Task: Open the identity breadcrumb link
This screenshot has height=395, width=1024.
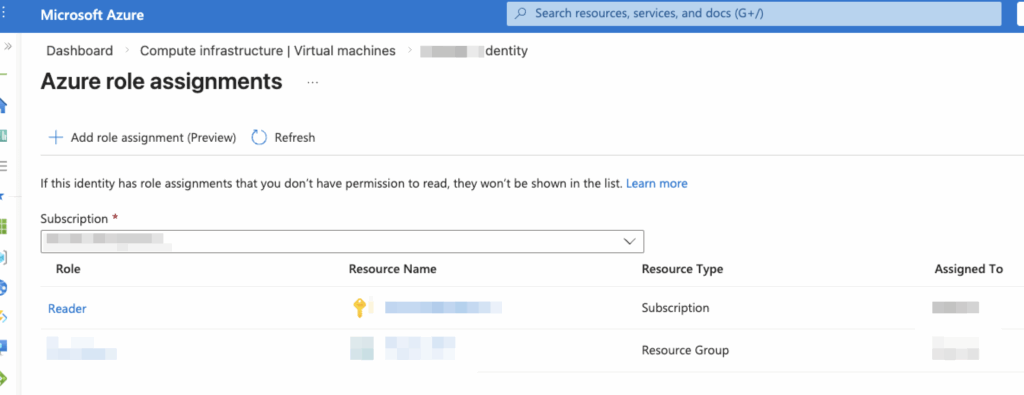Action: (474, 50)
